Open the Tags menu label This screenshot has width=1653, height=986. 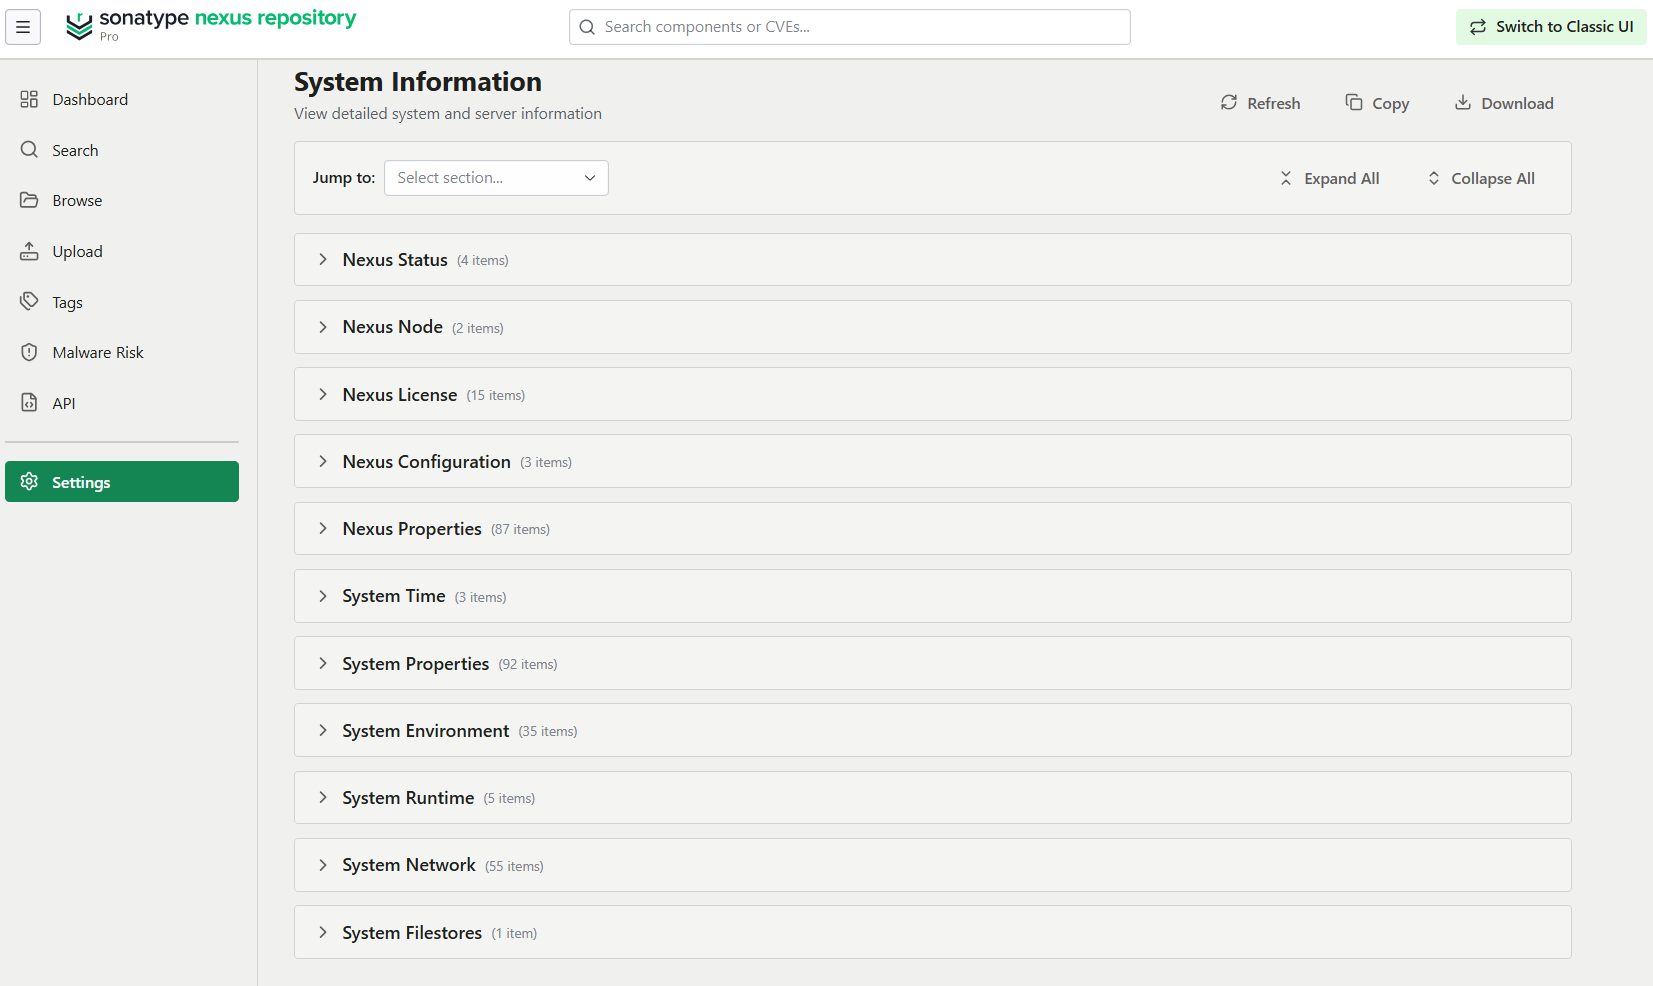(x=67, y=302)
